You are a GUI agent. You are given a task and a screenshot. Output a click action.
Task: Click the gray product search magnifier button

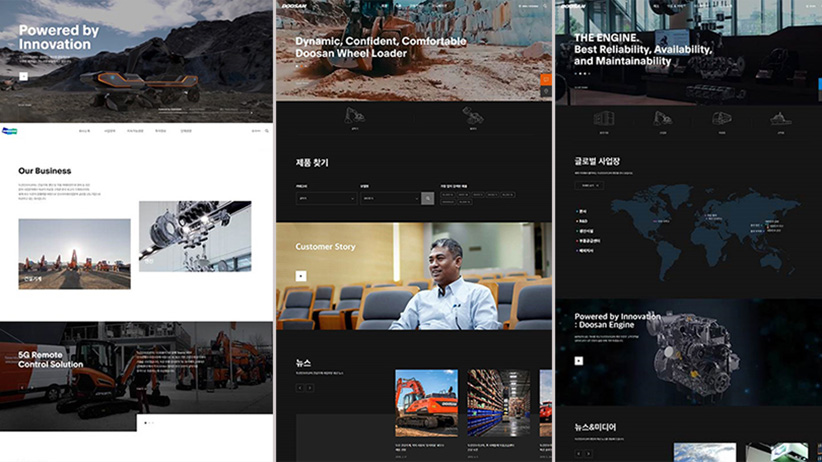click(428, 198)
